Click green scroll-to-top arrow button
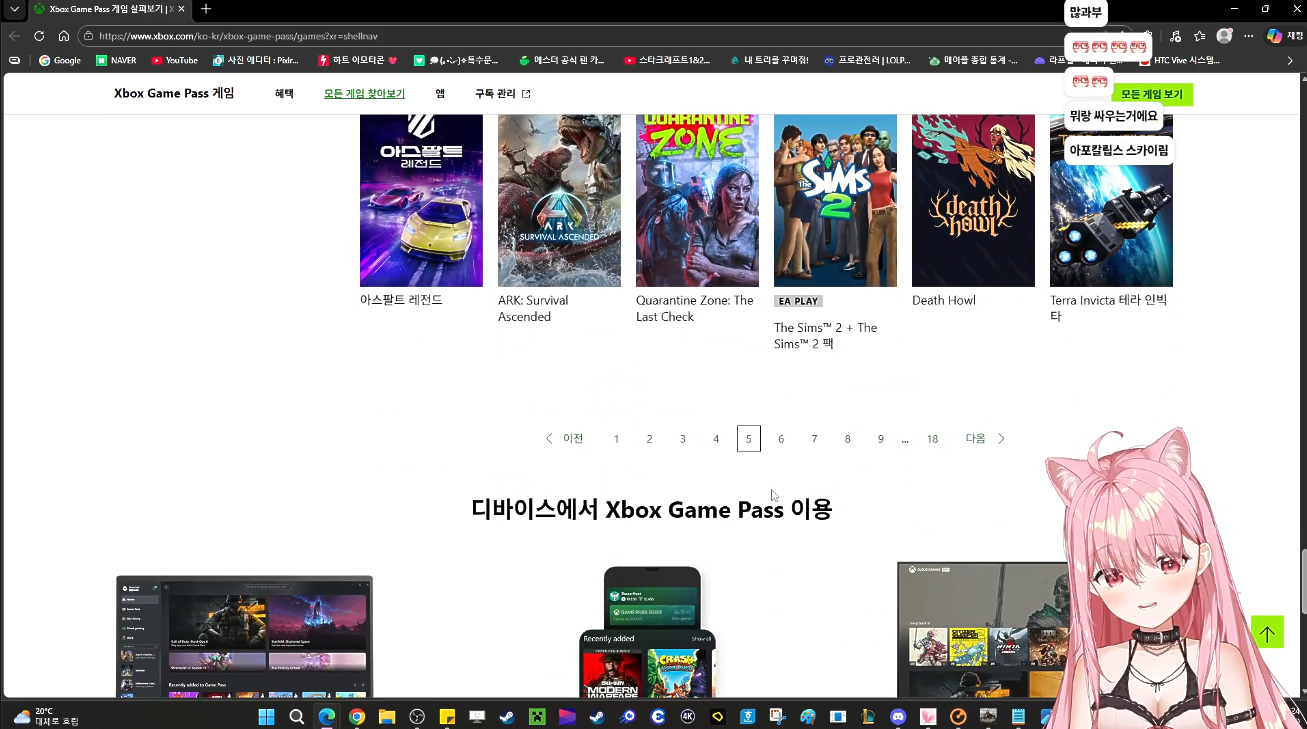The height and width of the screenshot is (729, 1307). (x=1267, y=632)
